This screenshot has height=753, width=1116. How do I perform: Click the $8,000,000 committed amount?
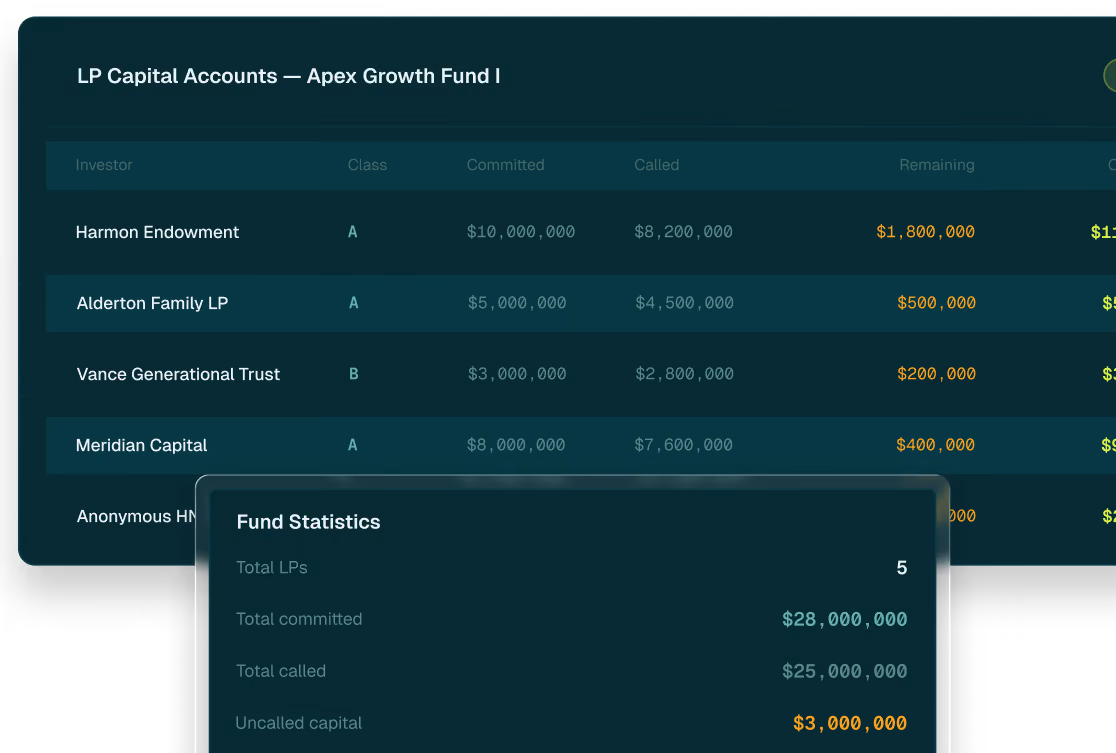(x=516, y=446)
